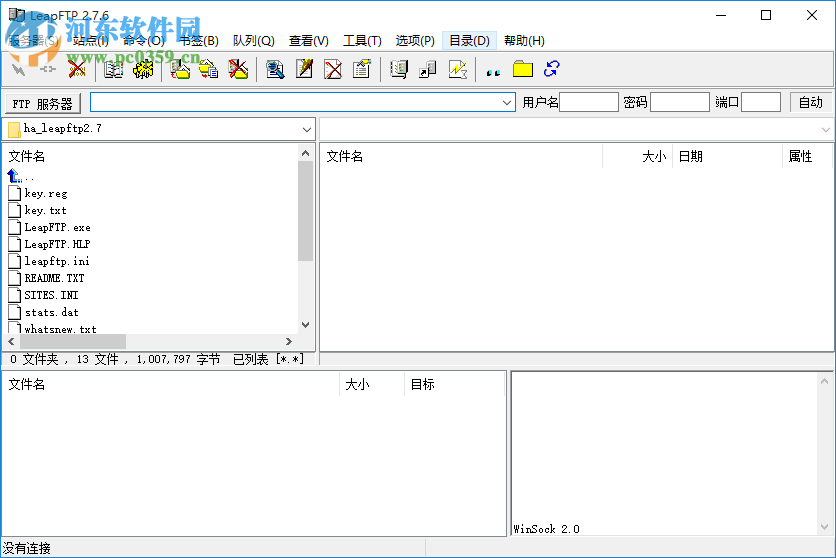Click the lightning bolt document icon
Viewport: 836px width, 558px height.
[x=457, y=69]
